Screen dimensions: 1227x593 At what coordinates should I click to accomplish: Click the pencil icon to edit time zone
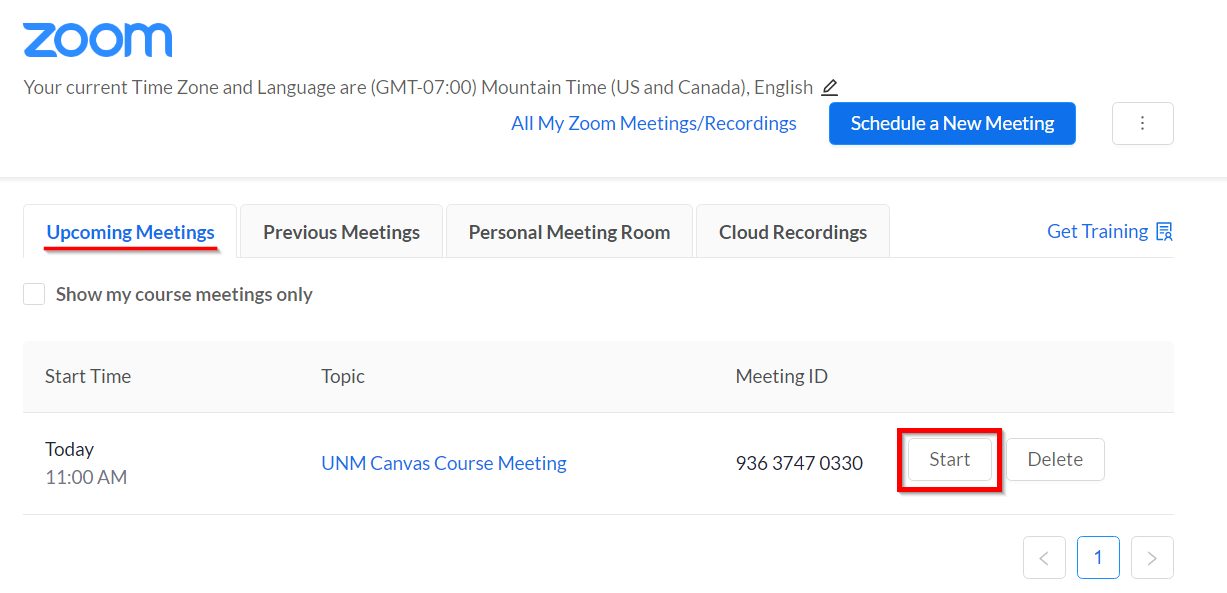(829, 88)
